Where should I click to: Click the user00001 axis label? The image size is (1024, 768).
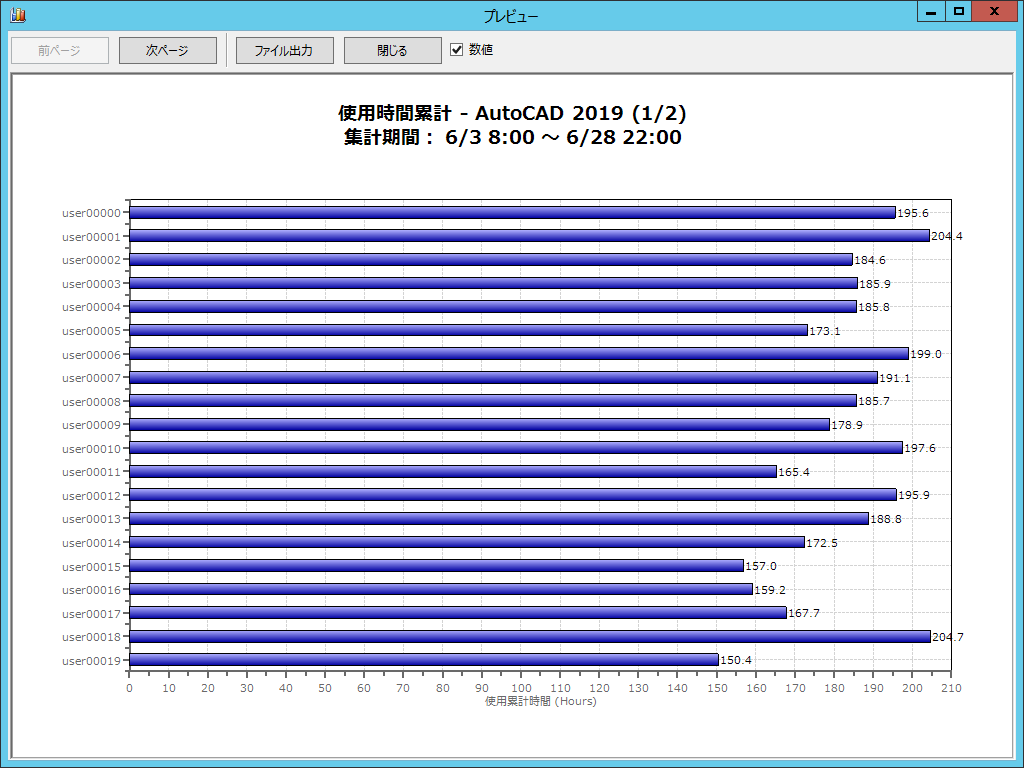tap(91, 236)
